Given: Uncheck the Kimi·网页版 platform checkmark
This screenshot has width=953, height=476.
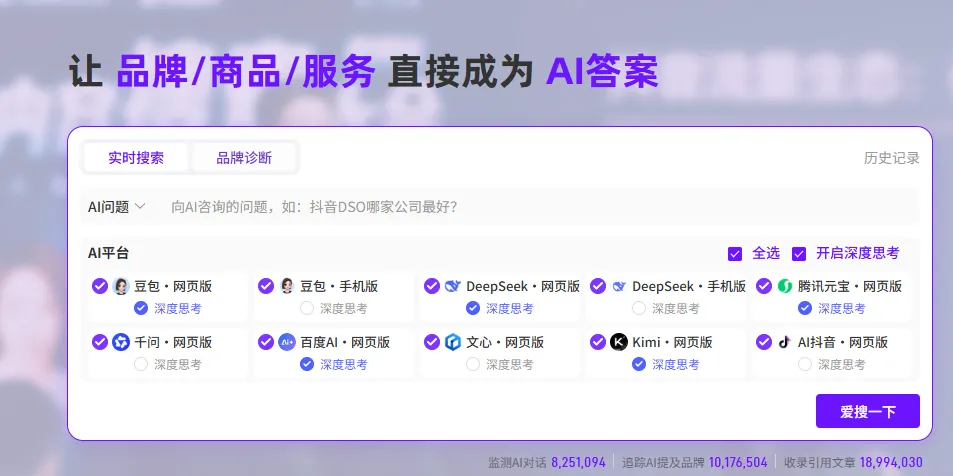Looking at the screenshot, I should coord(598,342).
